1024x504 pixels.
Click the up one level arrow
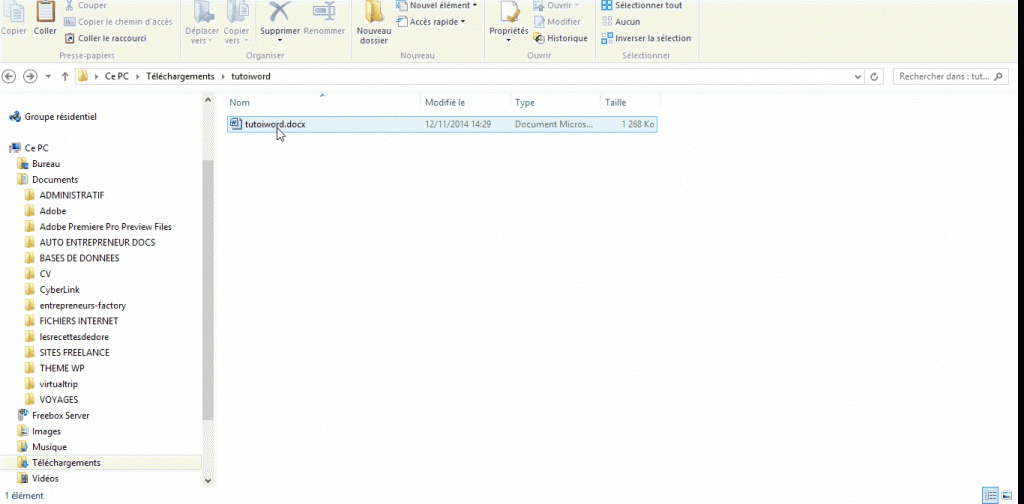[x=65, y=76]
